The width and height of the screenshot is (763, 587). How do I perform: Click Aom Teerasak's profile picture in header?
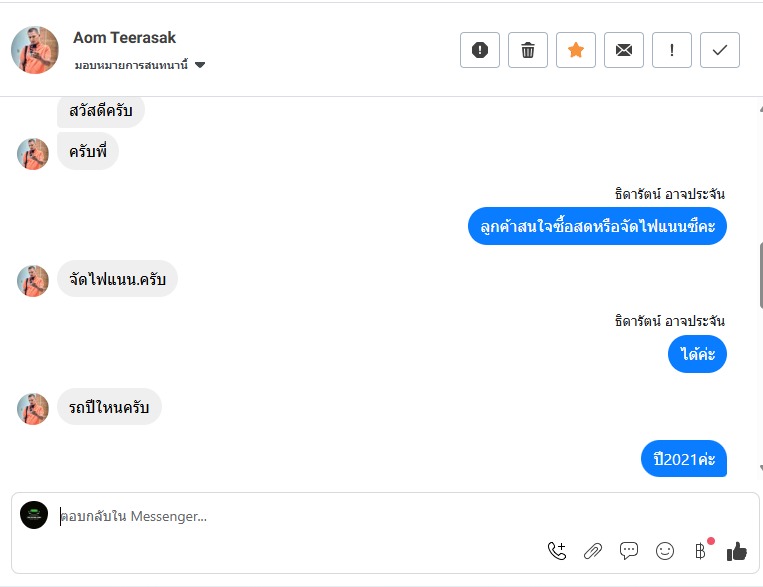coord(35,50)
